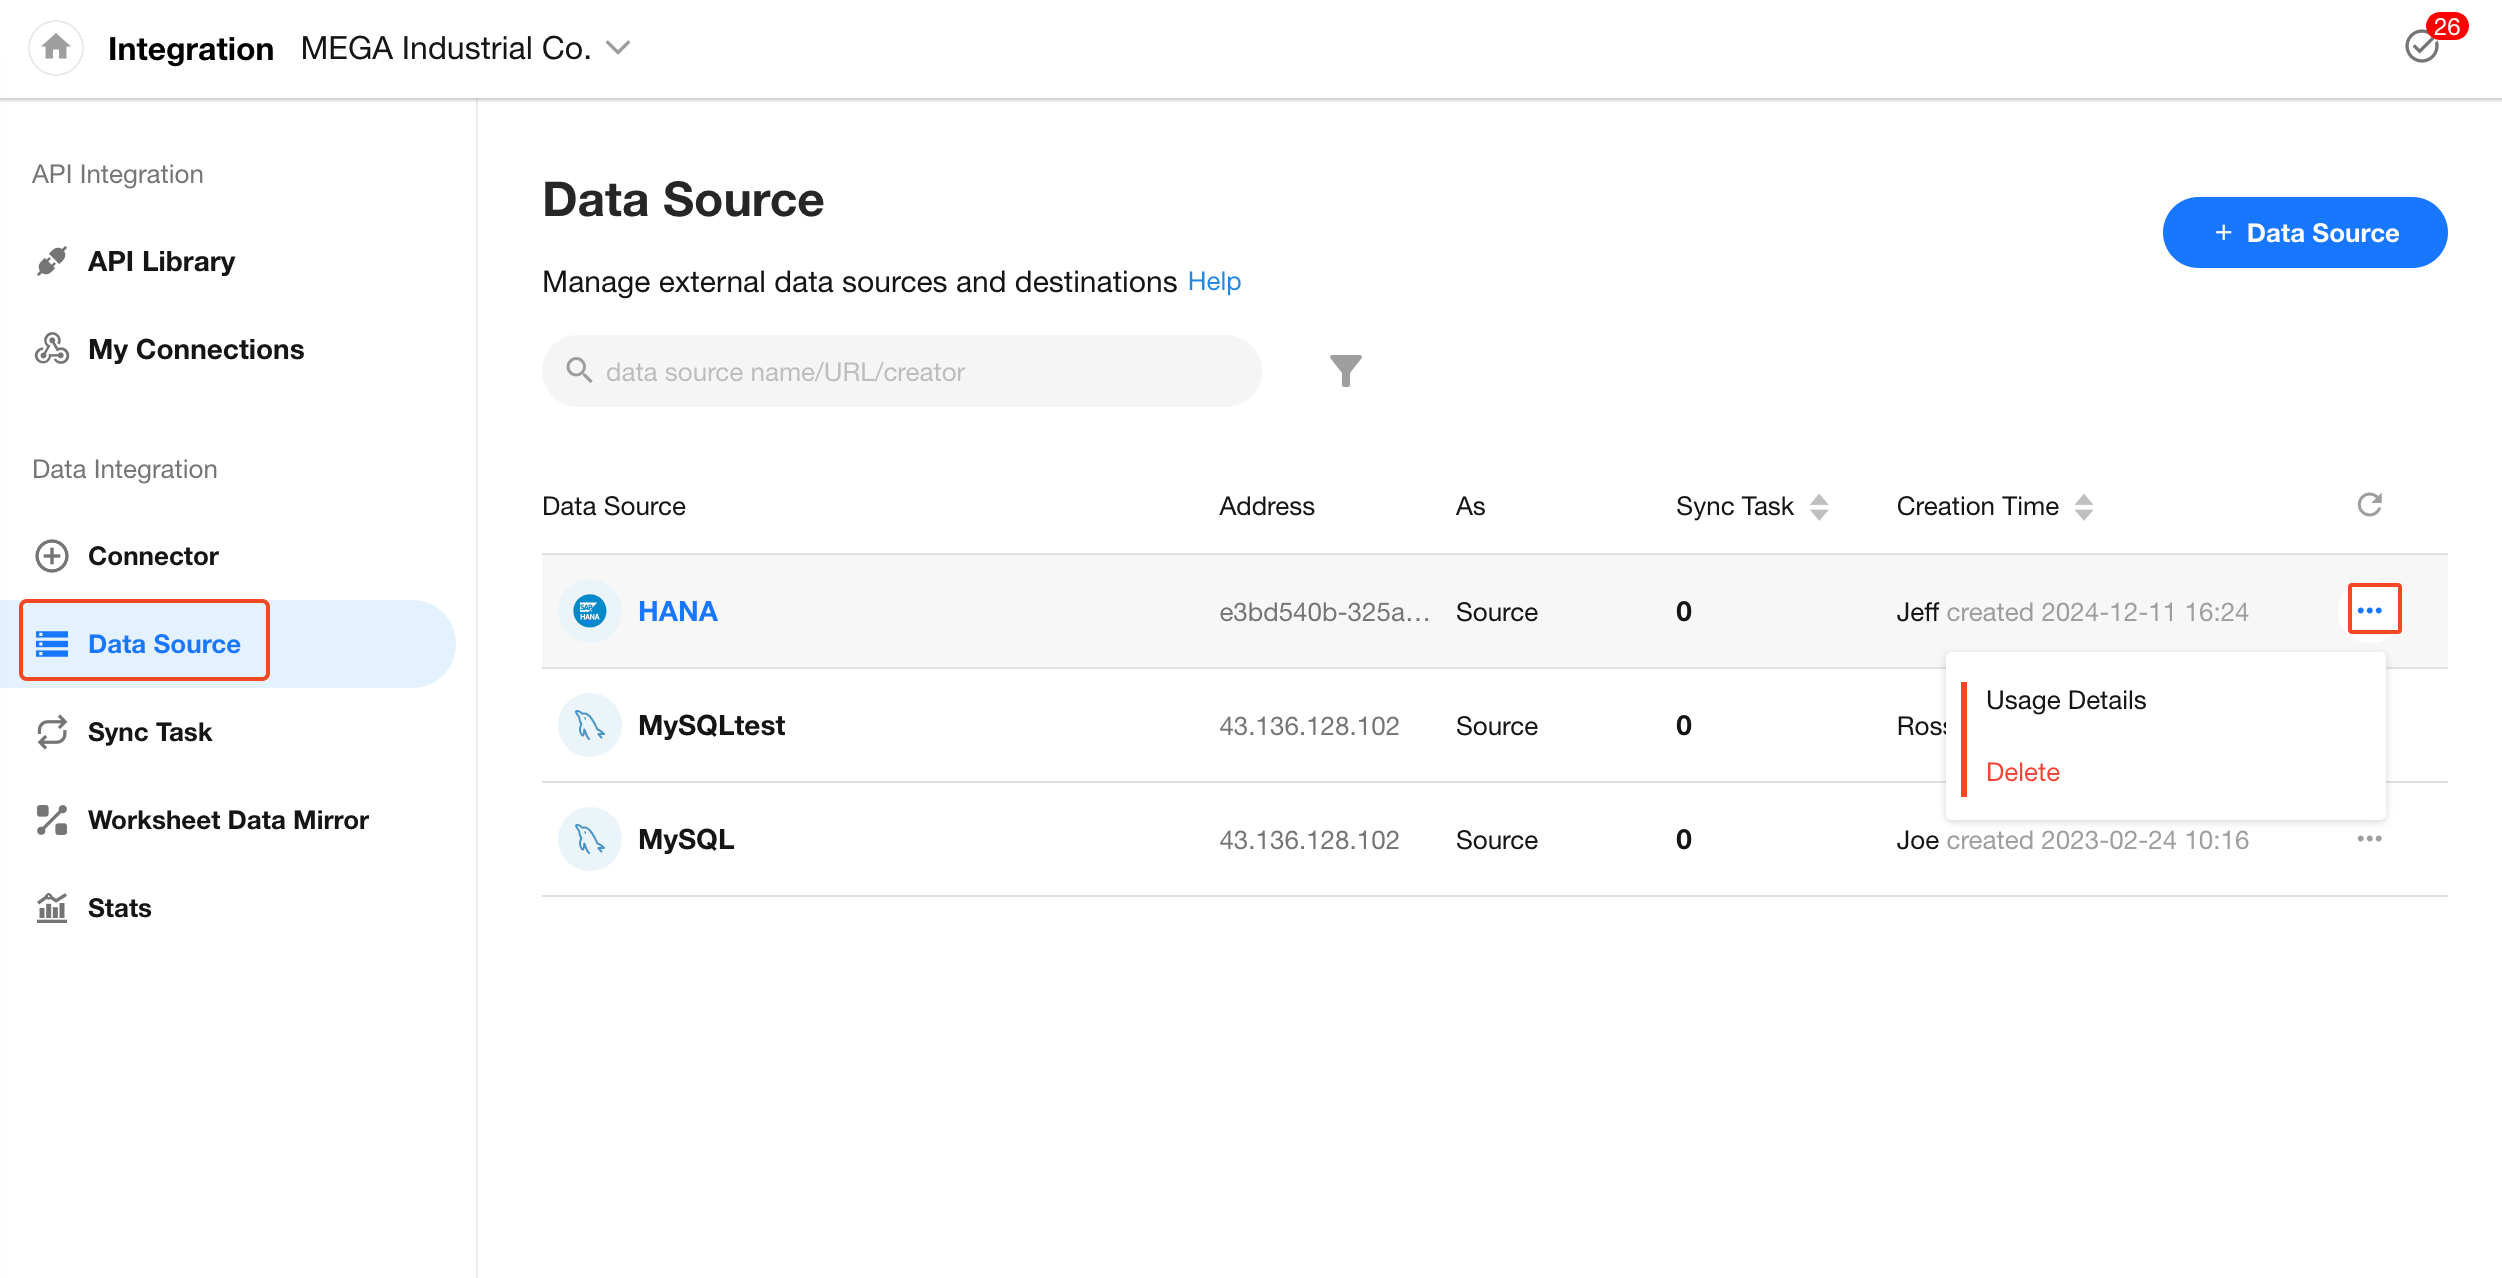Select Usage Details from context menu
The width and height of the screenshot is (2502, 1278).
coord(2065,700)
